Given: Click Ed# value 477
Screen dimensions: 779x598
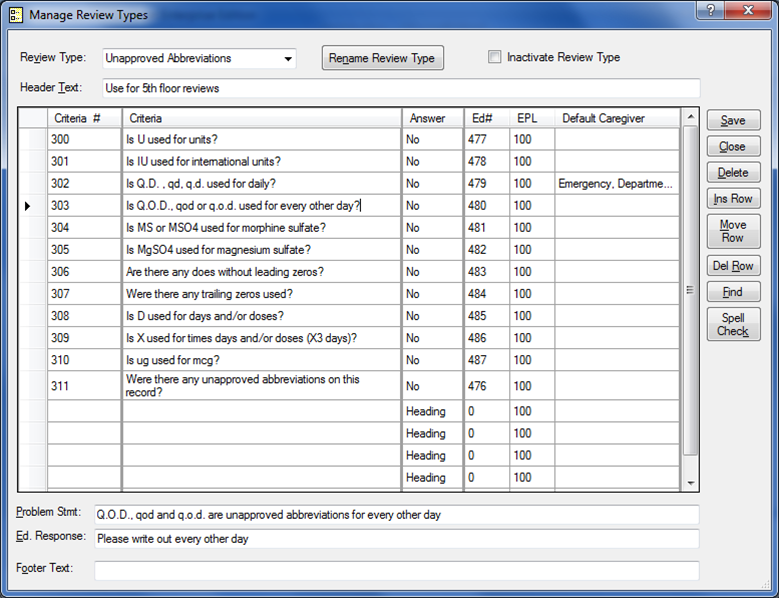Looking at the screenshot, I should click(487, 139).
